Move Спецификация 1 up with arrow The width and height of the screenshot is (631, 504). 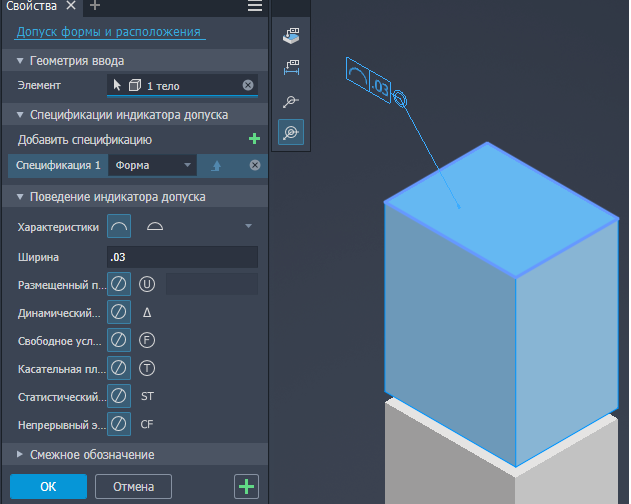coord(217,165)
